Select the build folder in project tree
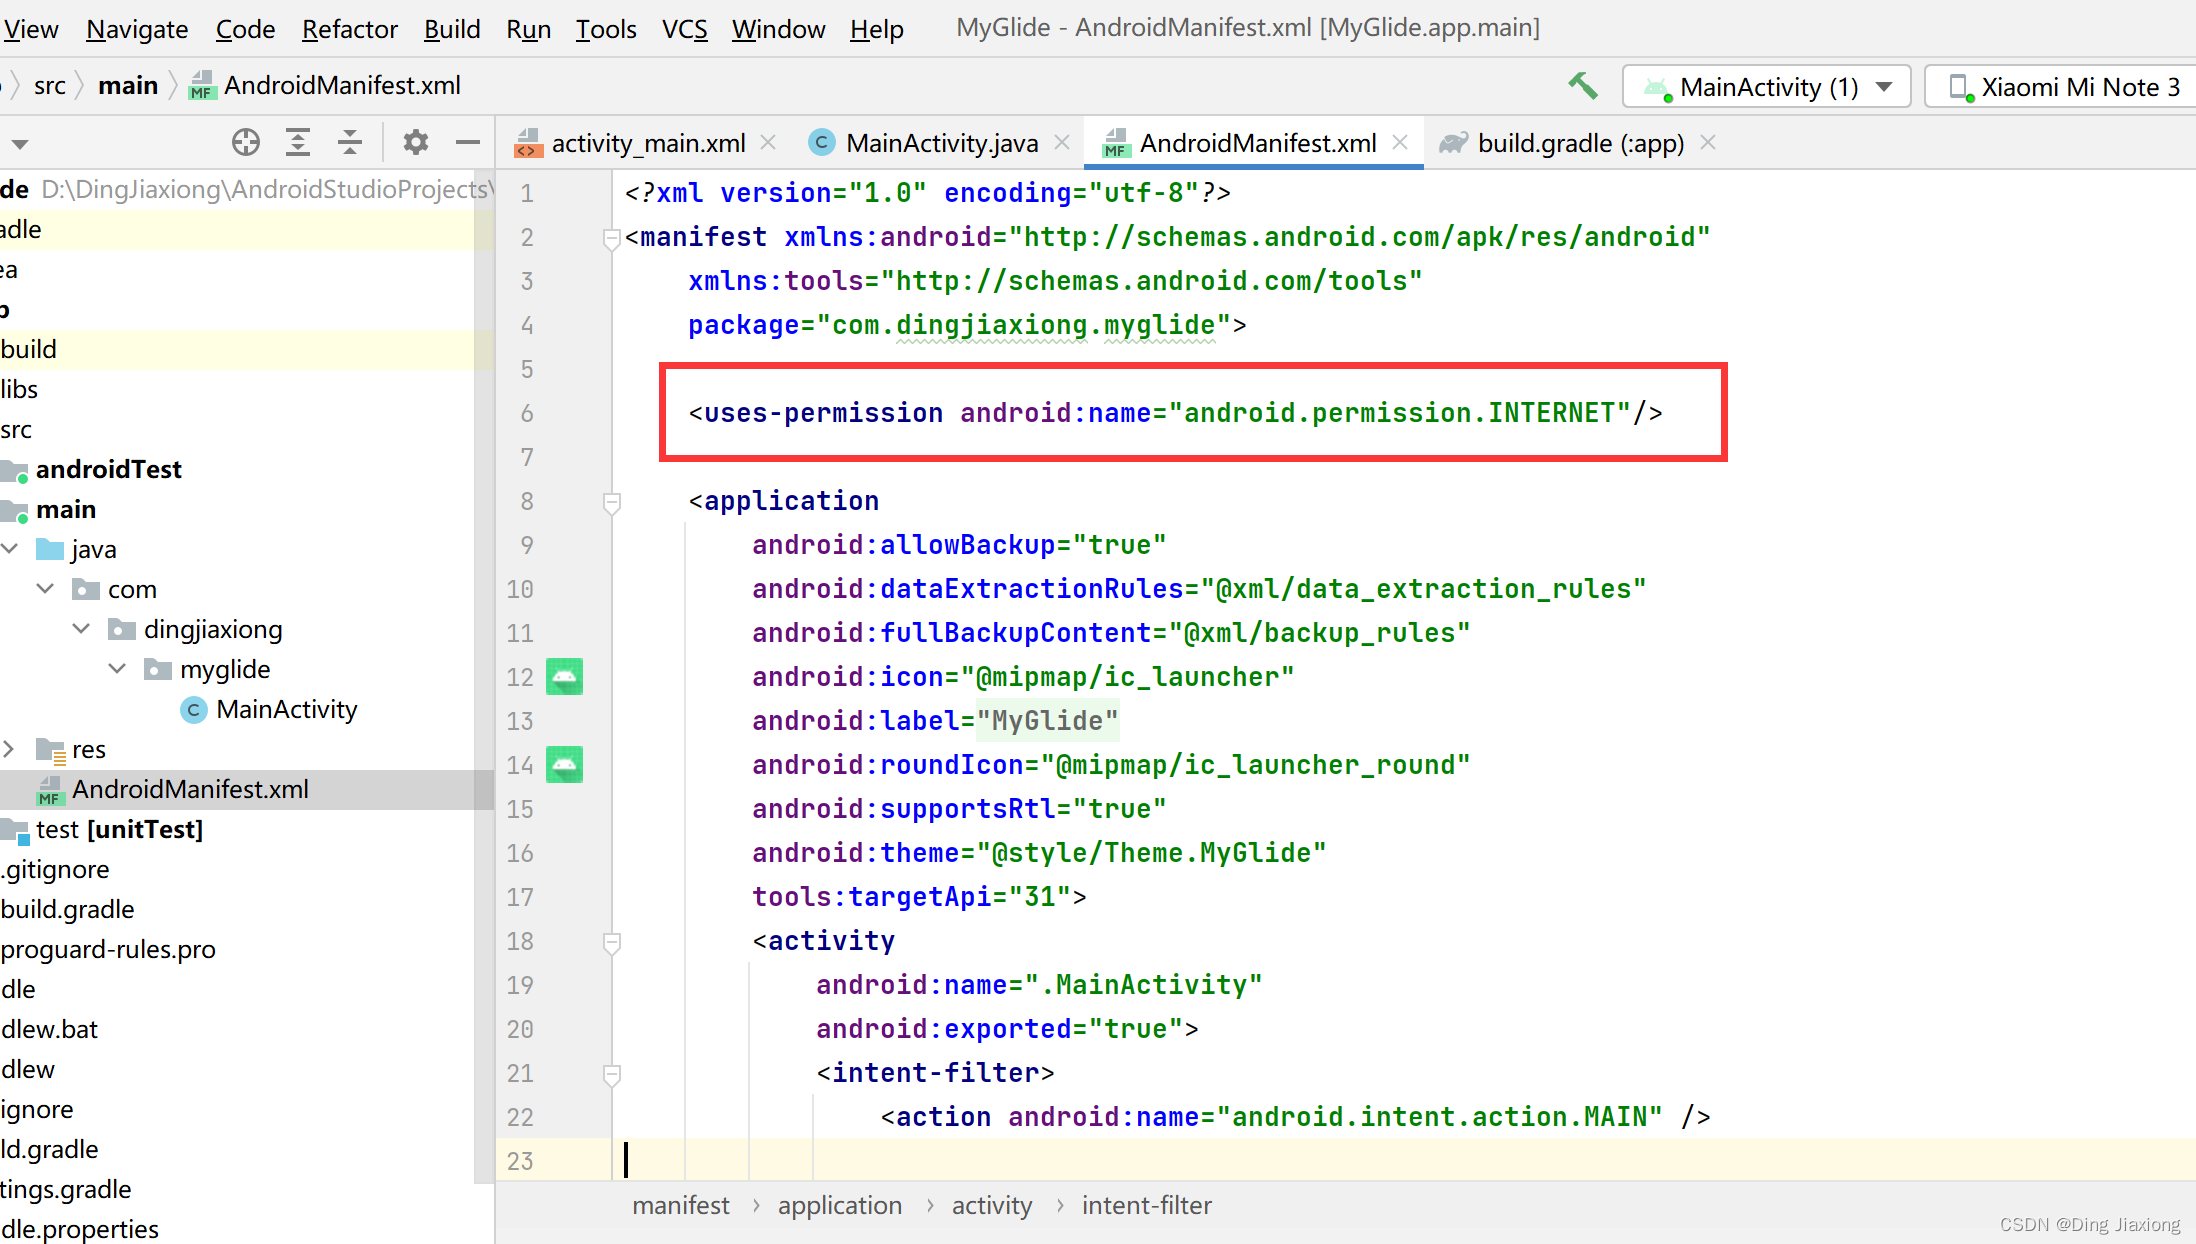Image resolution: width=2196 pixels, height=1244 pixels. pos(29,349)
